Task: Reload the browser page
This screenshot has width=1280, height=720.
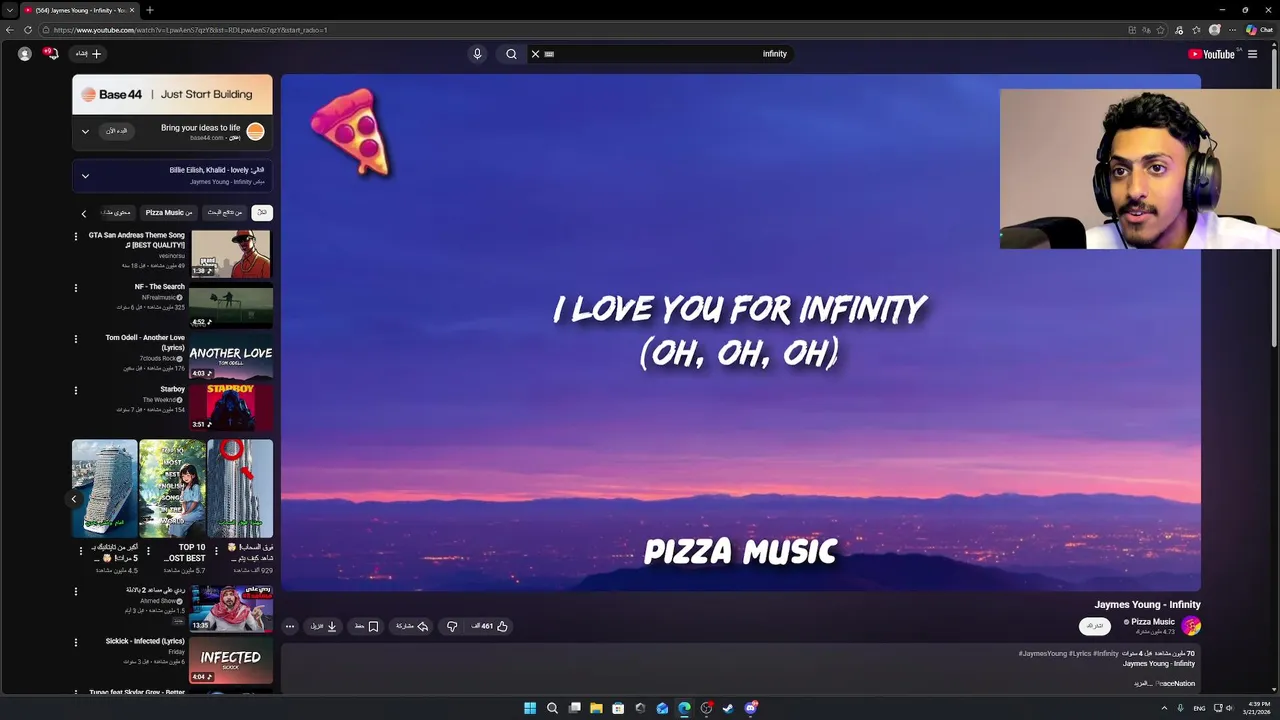Action: click(28, 30)
